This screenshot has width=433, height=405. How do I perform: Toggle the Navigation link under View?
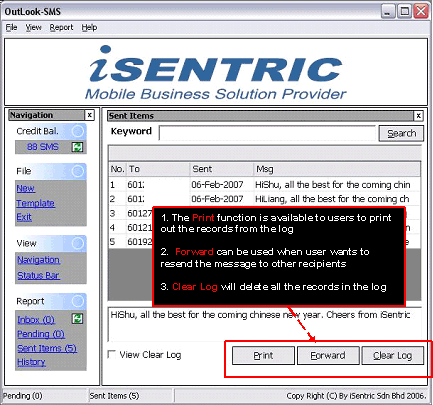[x=39, y=260]
